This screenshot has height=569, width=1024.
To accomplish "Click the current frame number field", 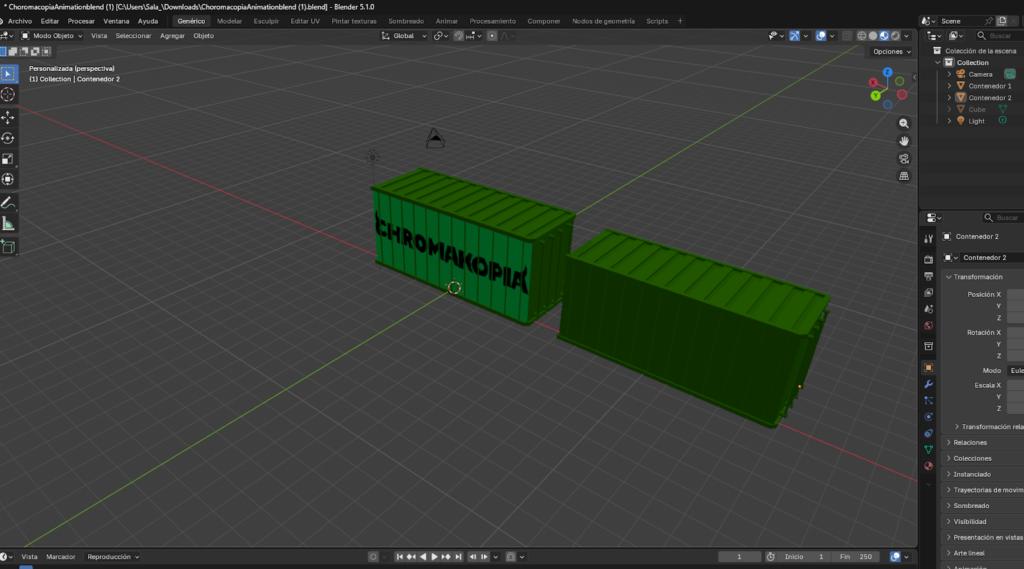I will [x=739, y=557].
